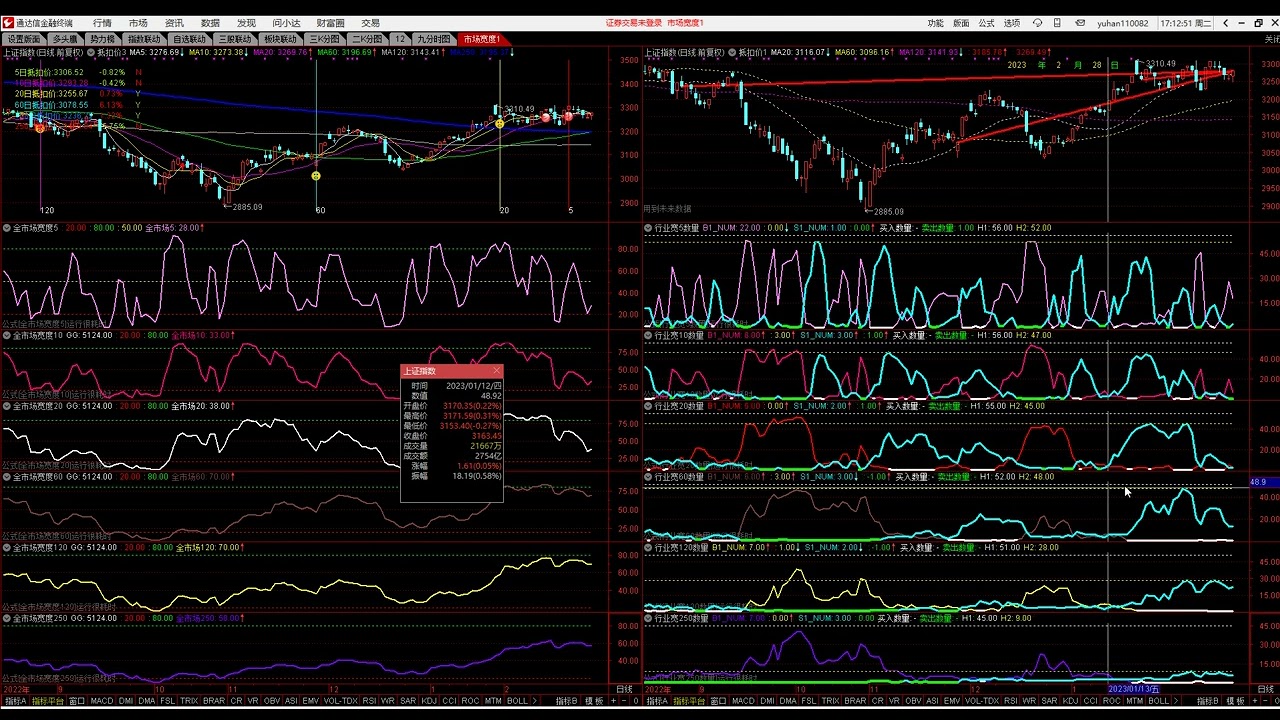Expand more indicators arrow after BOLL on left
This screenshot has height=720, width=1280.
click(x=534, y=701)
